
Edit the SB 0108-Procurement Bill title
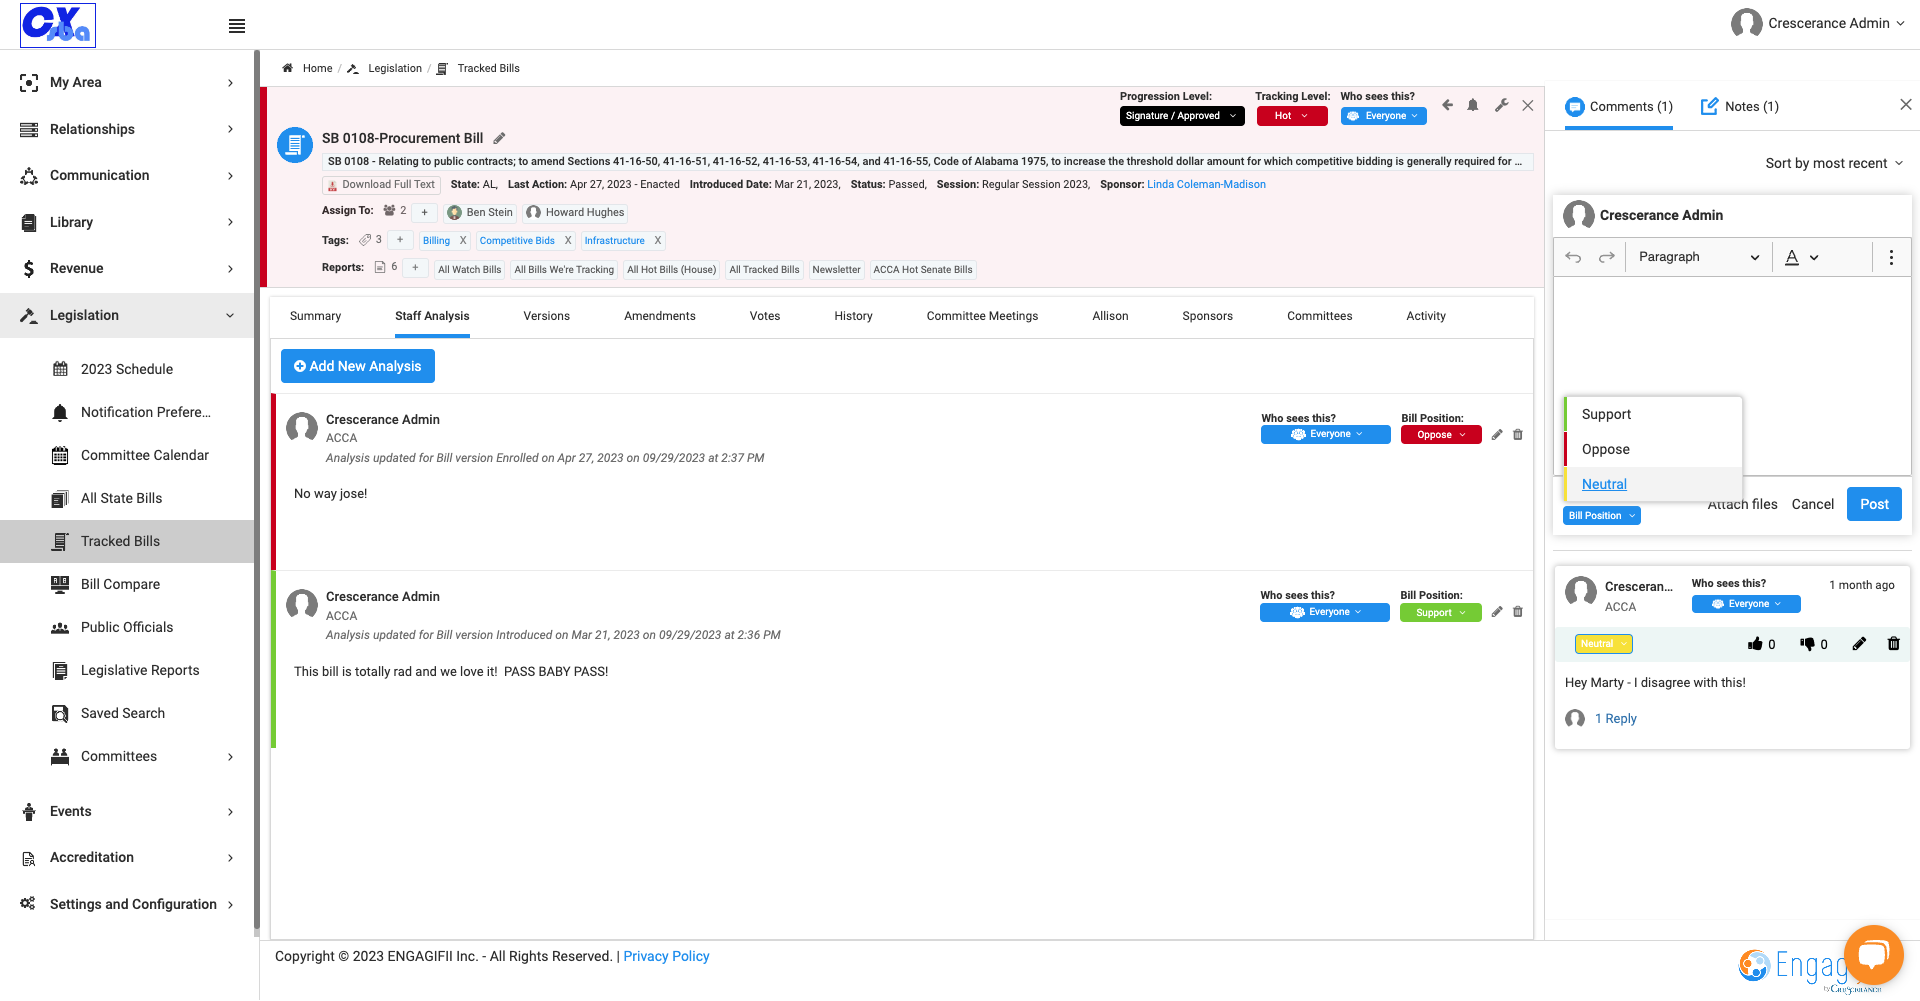coord(500,138)
